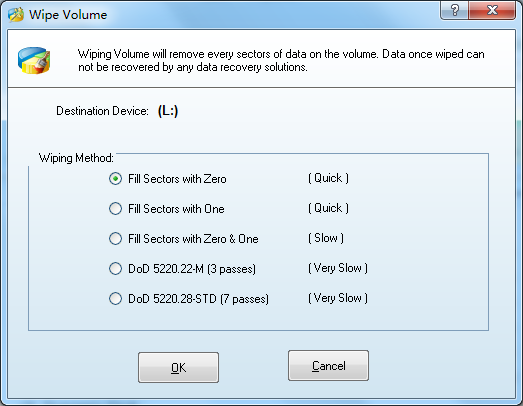Click the Wipe Volume title text
The width and height of the screenshot is (523, 406).
pyautogui.click(x=68, y=15)
